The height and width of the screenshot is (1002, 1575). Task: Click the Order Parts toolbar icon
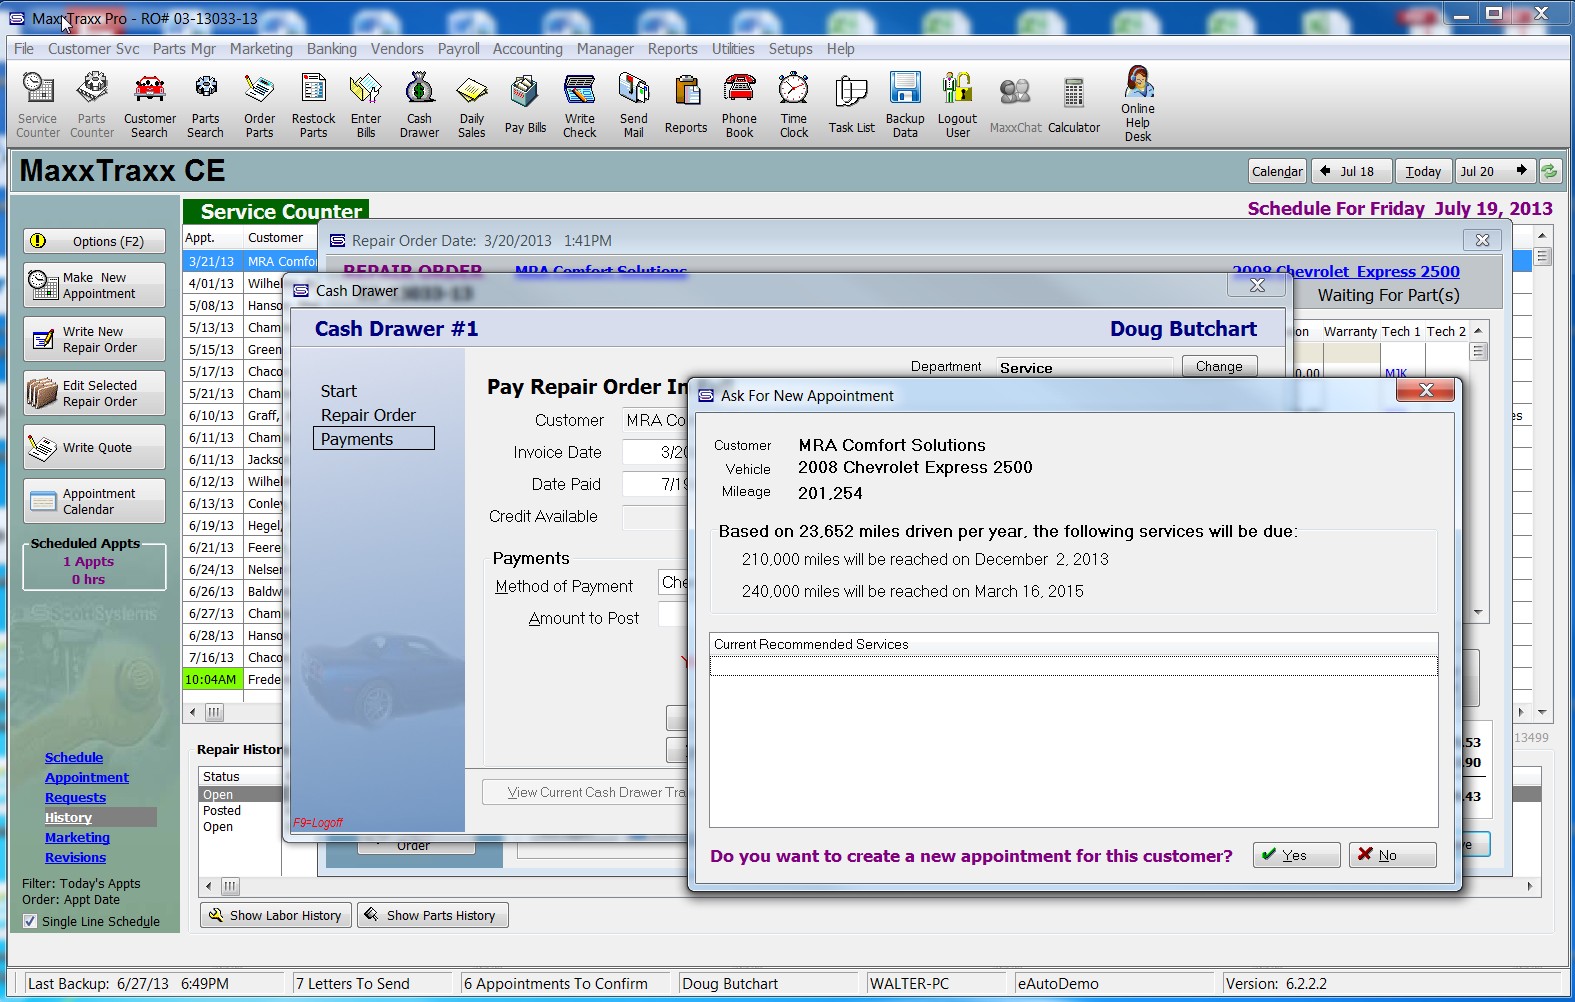260,104
